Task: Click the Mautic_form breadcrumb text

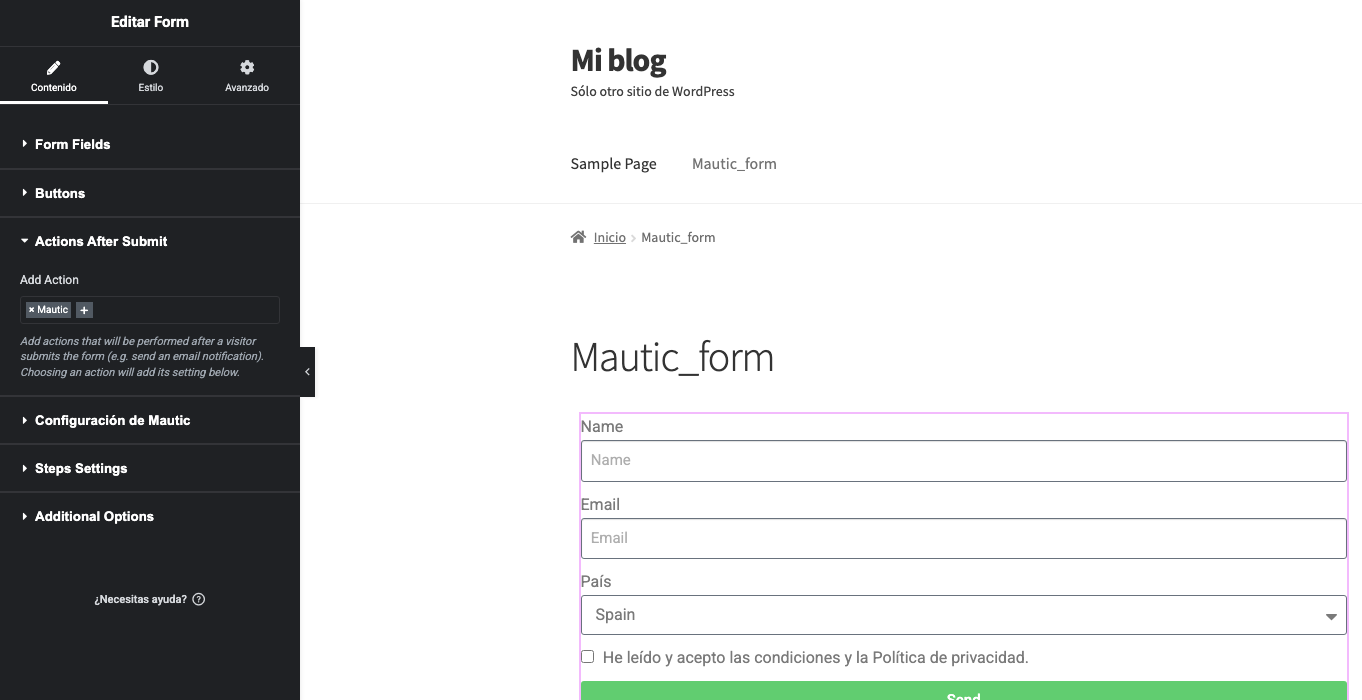Action: [678, 237]
